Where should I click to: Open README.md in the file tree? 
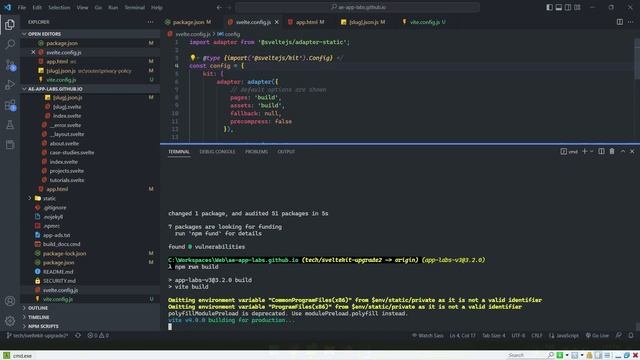(58, 271)
